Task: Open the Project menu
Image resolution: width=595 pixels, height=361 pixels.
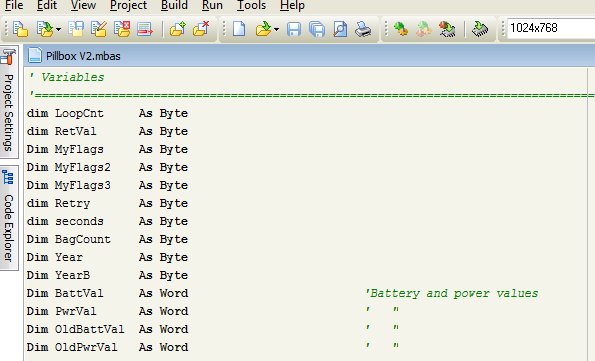Action: (128, 6)
